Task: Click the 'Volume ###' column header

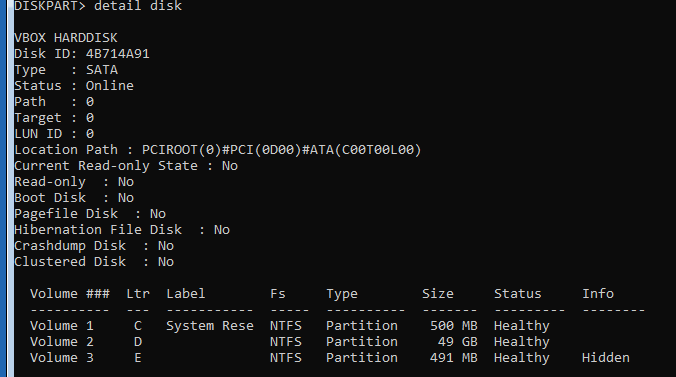Action: click(70, 294)
